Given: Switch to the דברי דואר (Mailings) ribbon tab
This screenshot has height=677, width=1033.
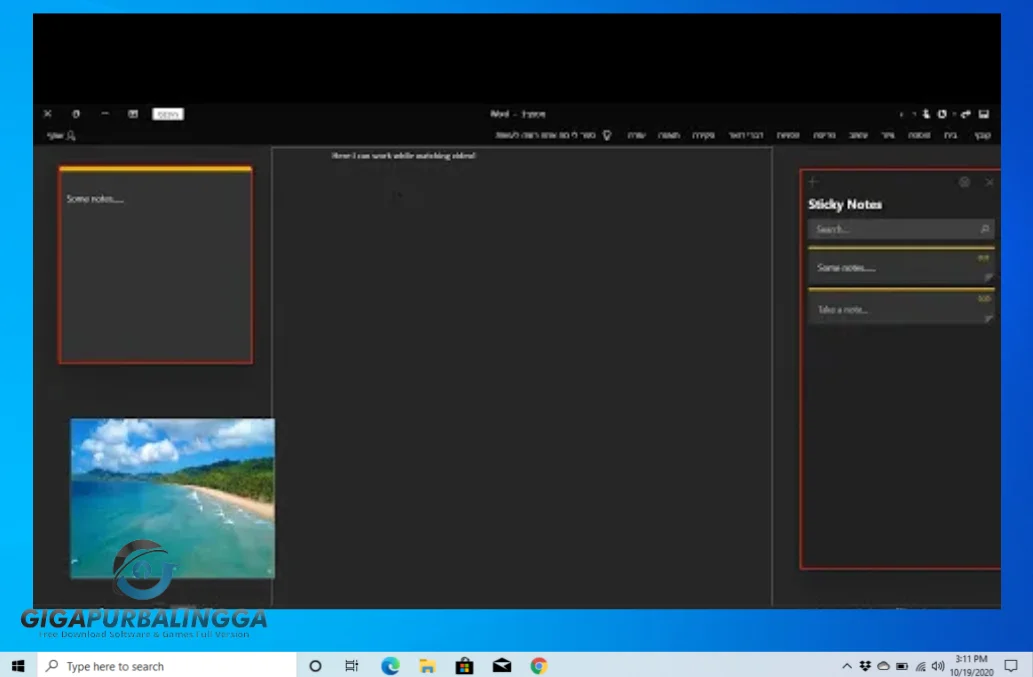Looking at the screenshot, I should pos(746,135).
